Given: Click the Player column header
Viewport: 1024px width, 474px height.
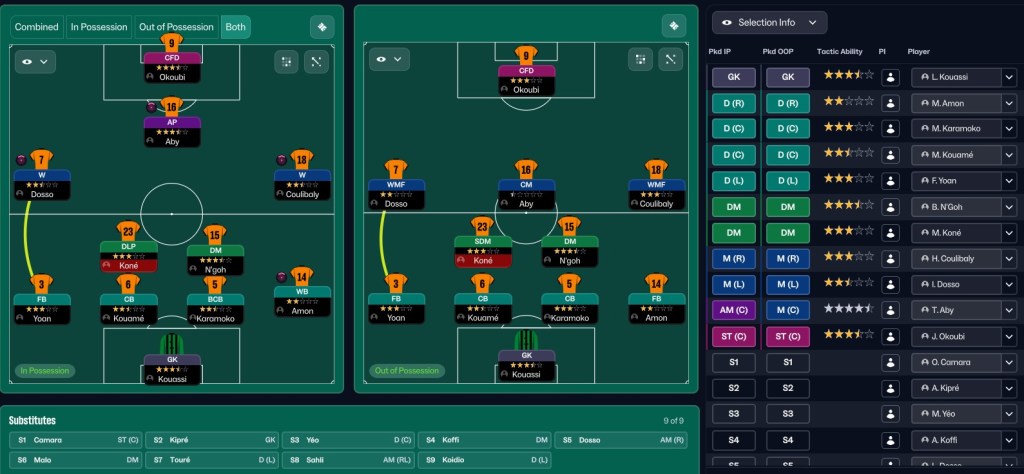Looking at the screenshot, I should click(918, 52).
